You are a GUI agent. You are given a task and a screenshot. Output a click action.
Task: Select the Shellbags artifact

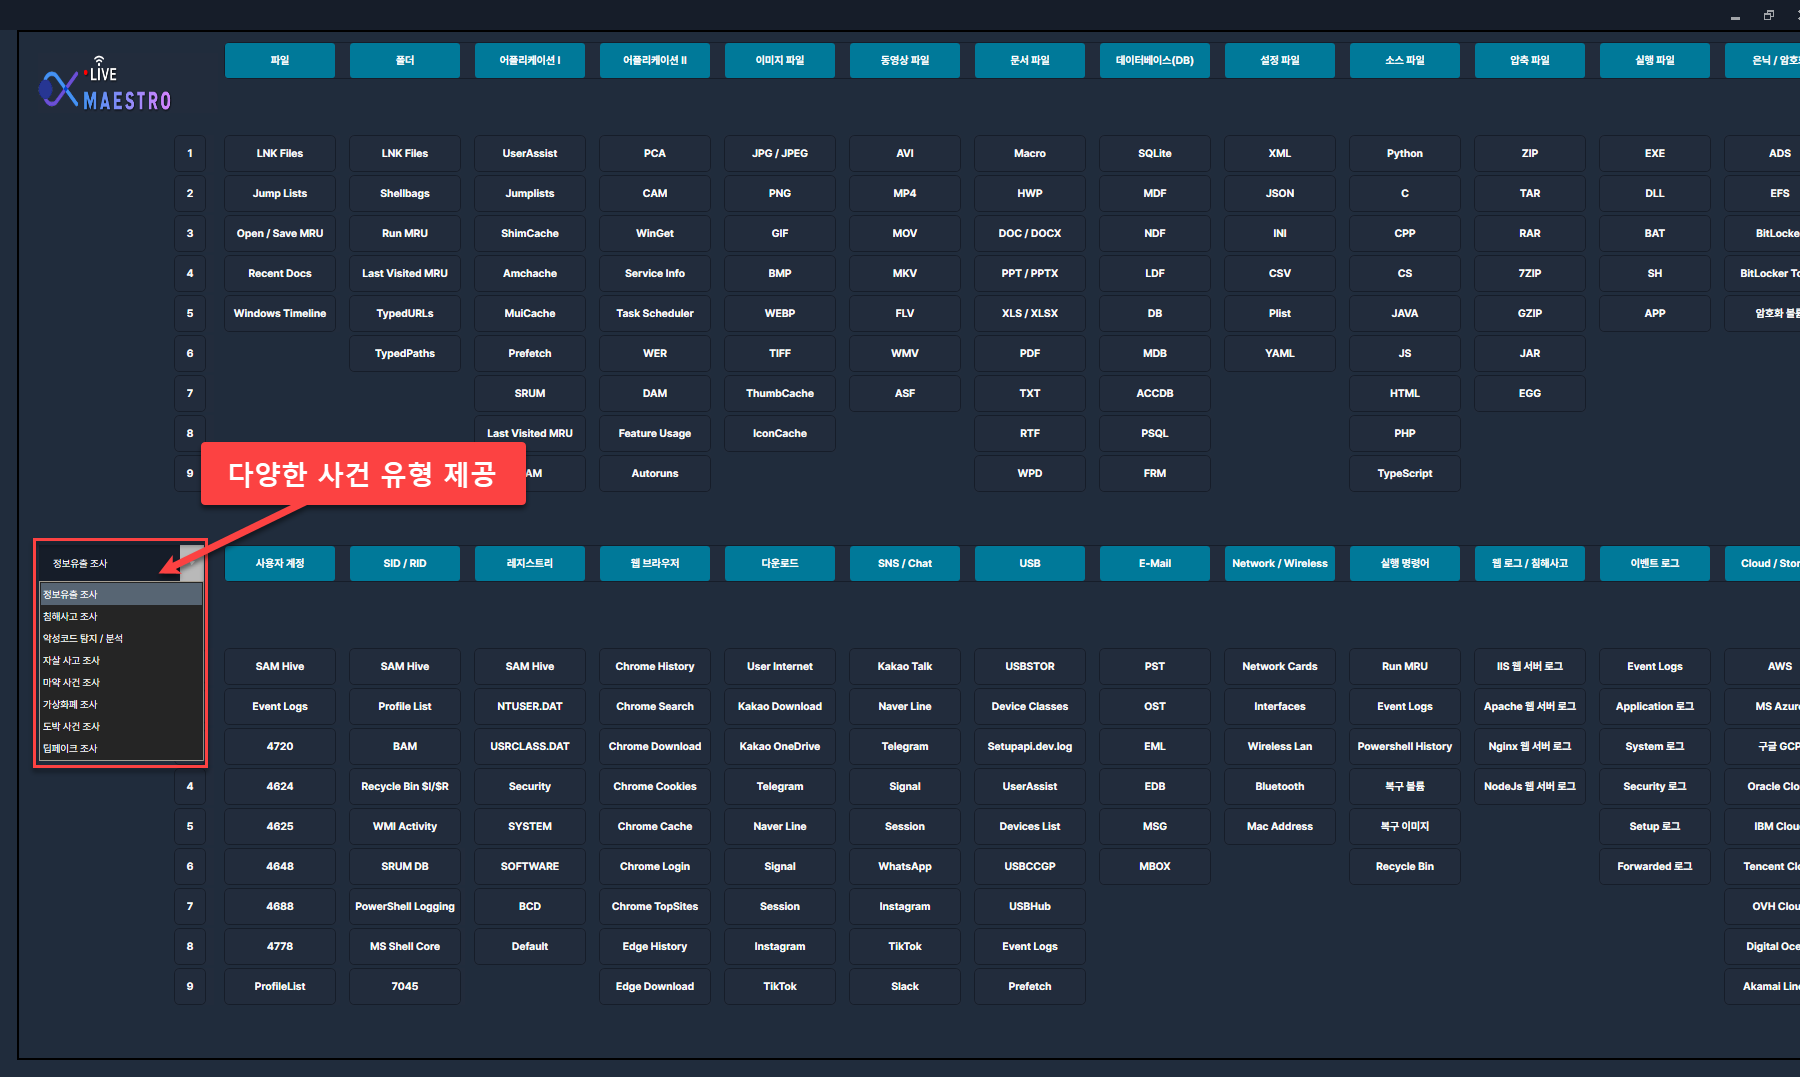pos(405,193)
